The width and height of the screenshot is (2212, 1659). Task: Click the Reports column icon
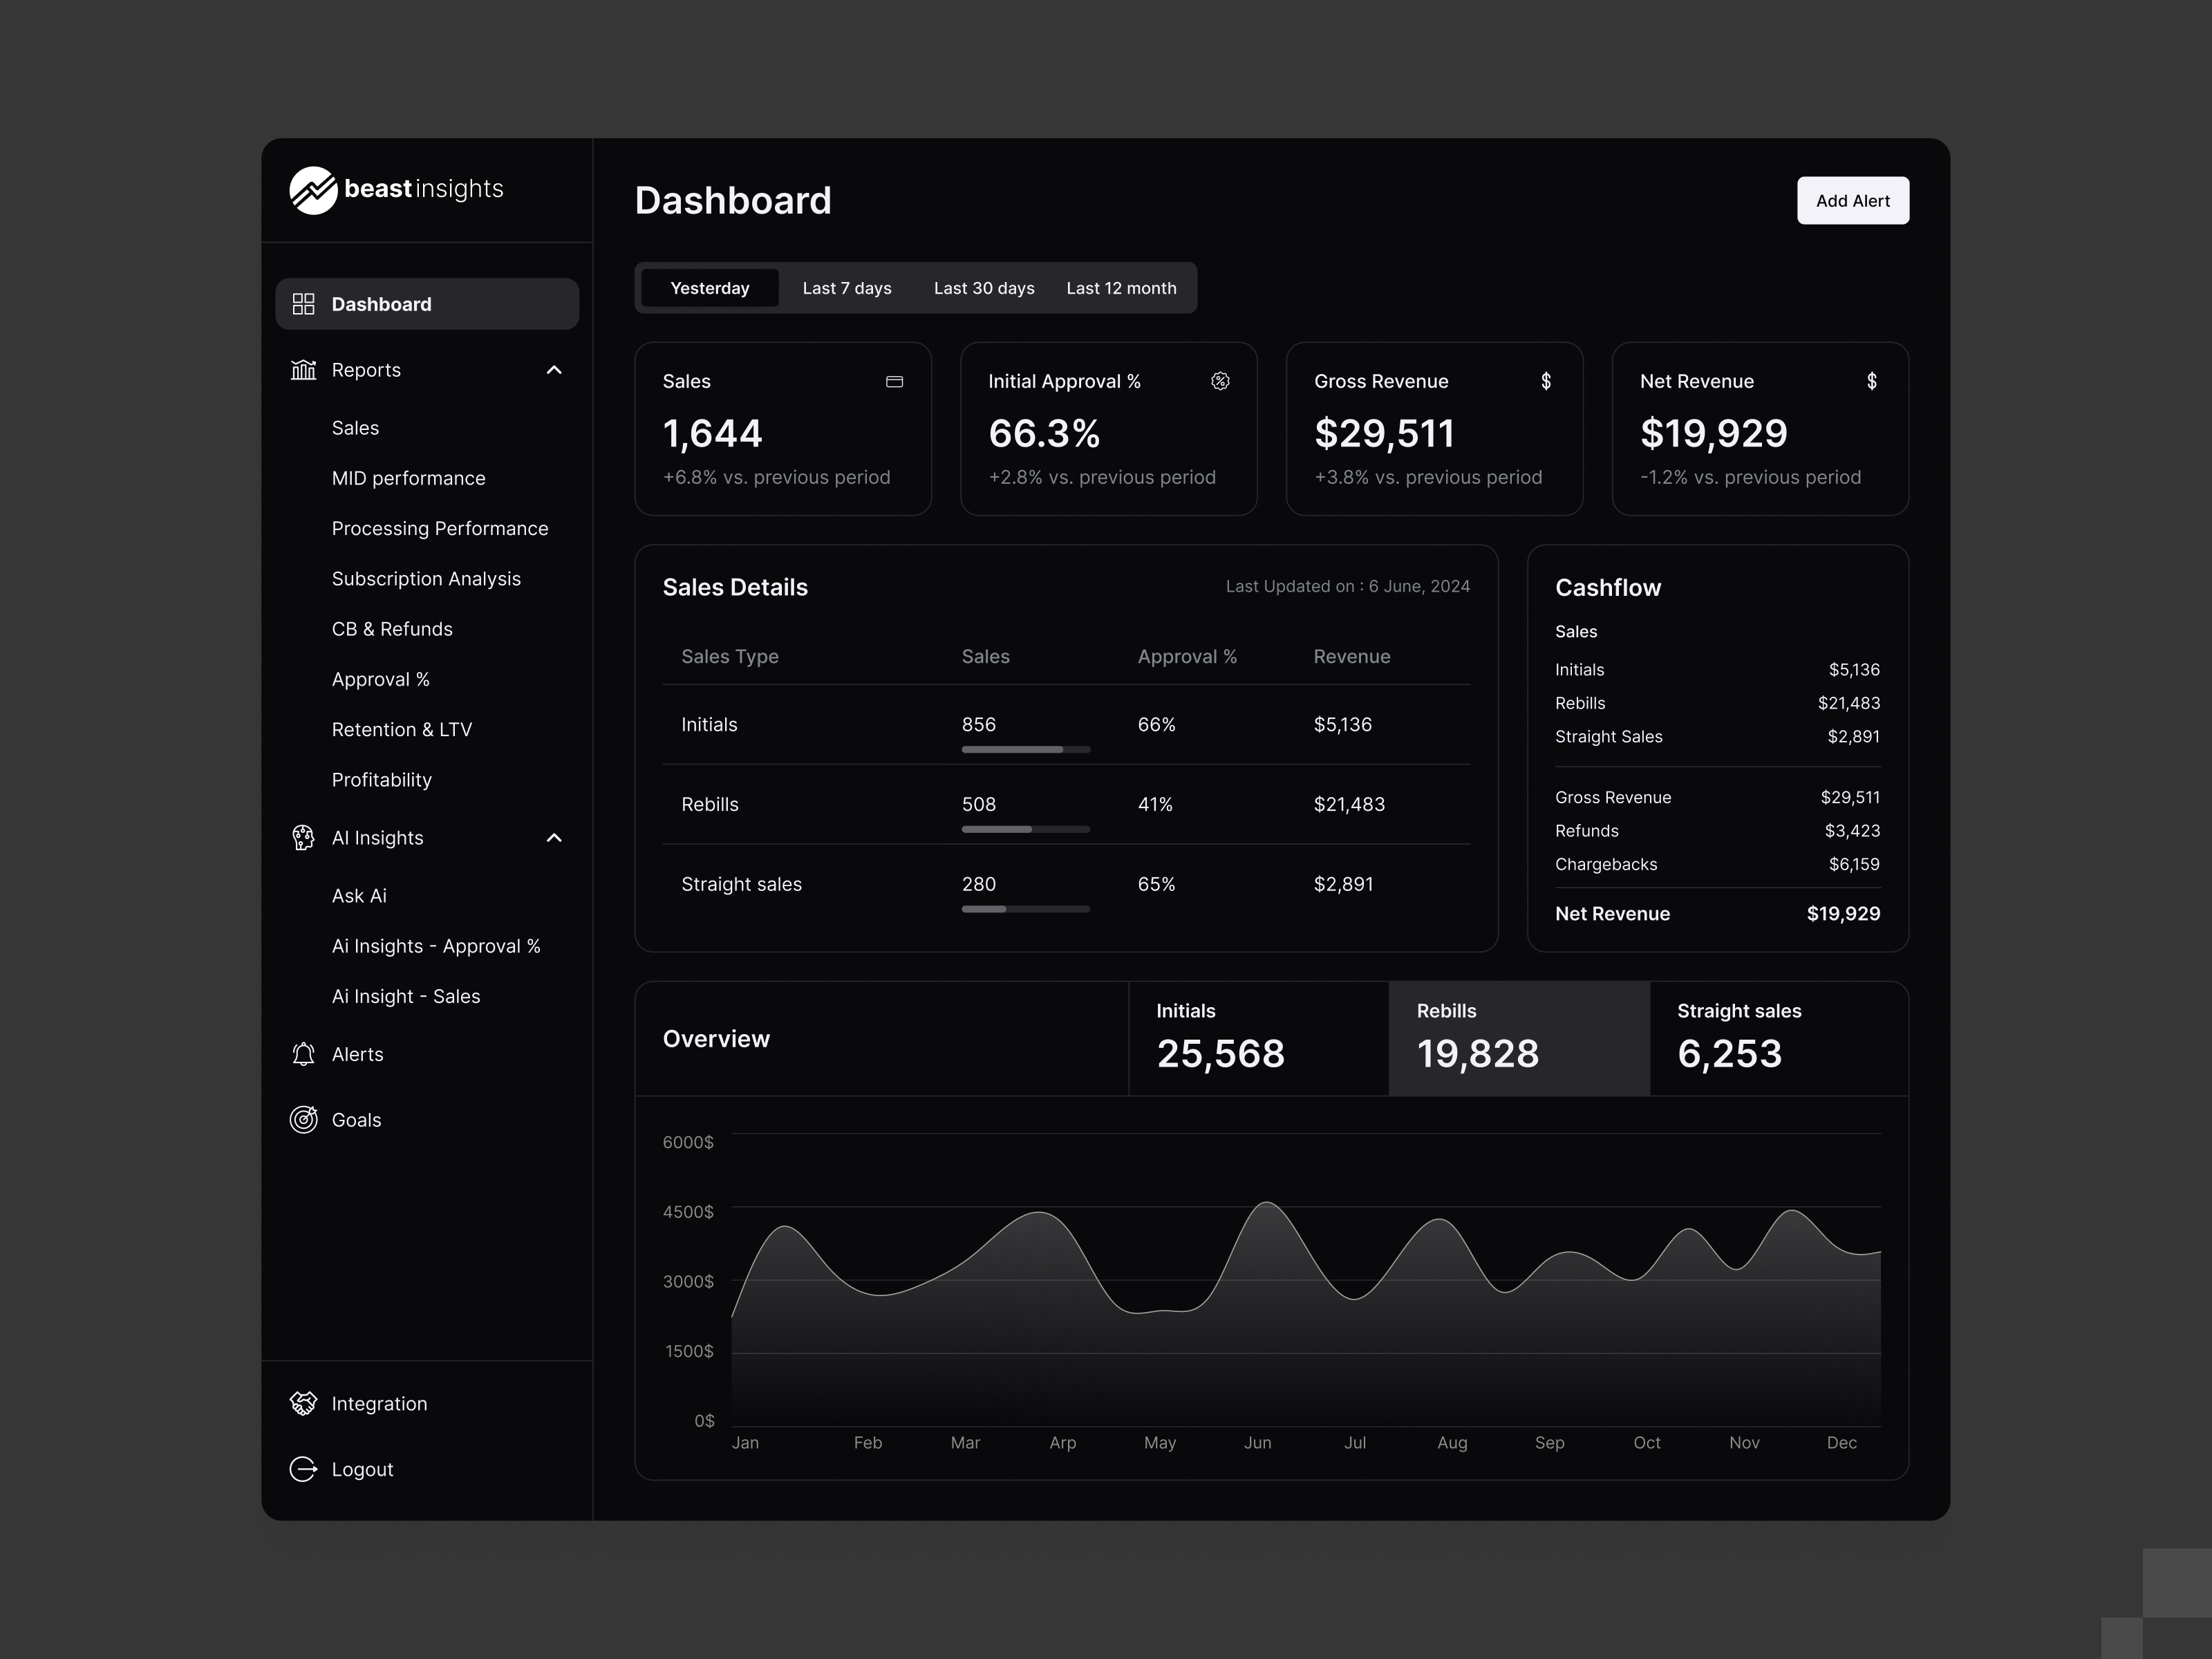point(303,369)
